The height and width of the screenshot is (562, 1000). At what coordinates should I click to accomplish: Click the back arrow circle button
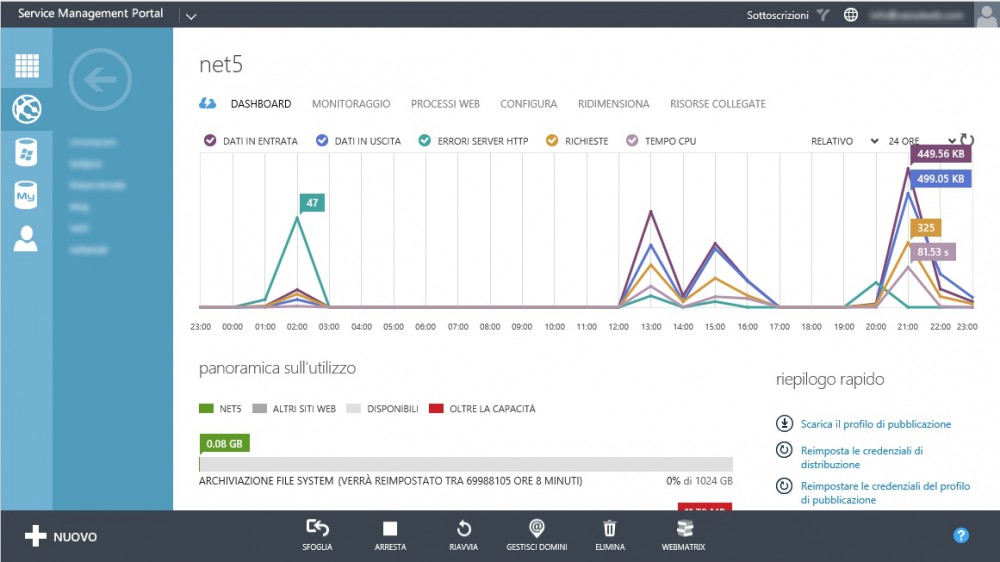coord(100,80)
